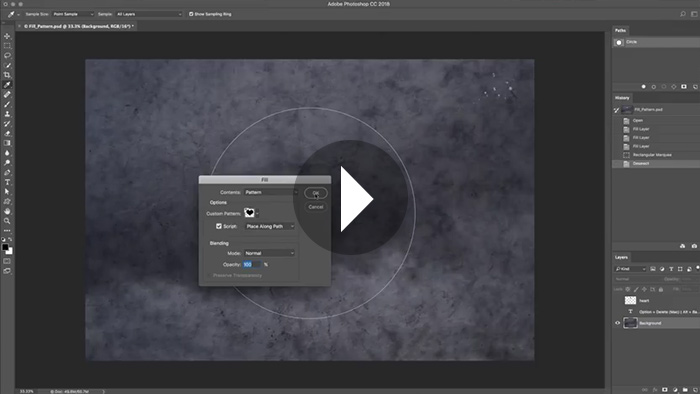Screen dimensions: 700x394
Task: Click the Quick Mask mode icon
Action: click(7, 261)
